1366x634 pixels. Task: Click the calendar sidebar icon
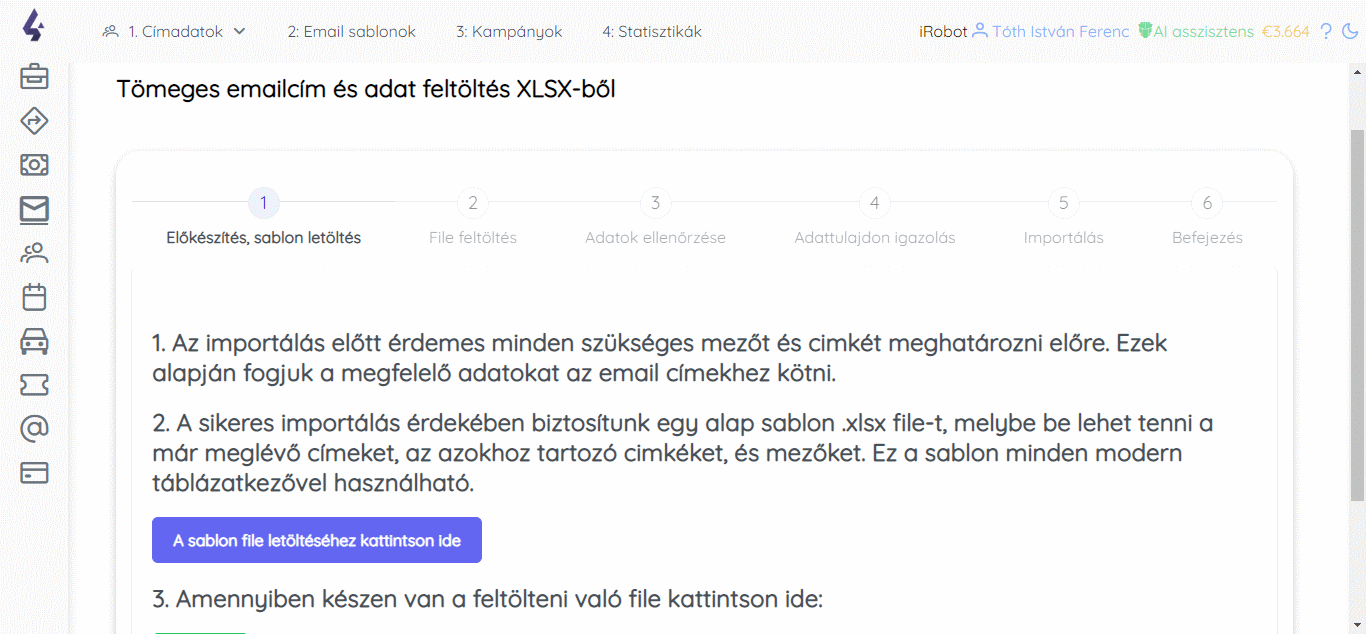pos(34,297)
